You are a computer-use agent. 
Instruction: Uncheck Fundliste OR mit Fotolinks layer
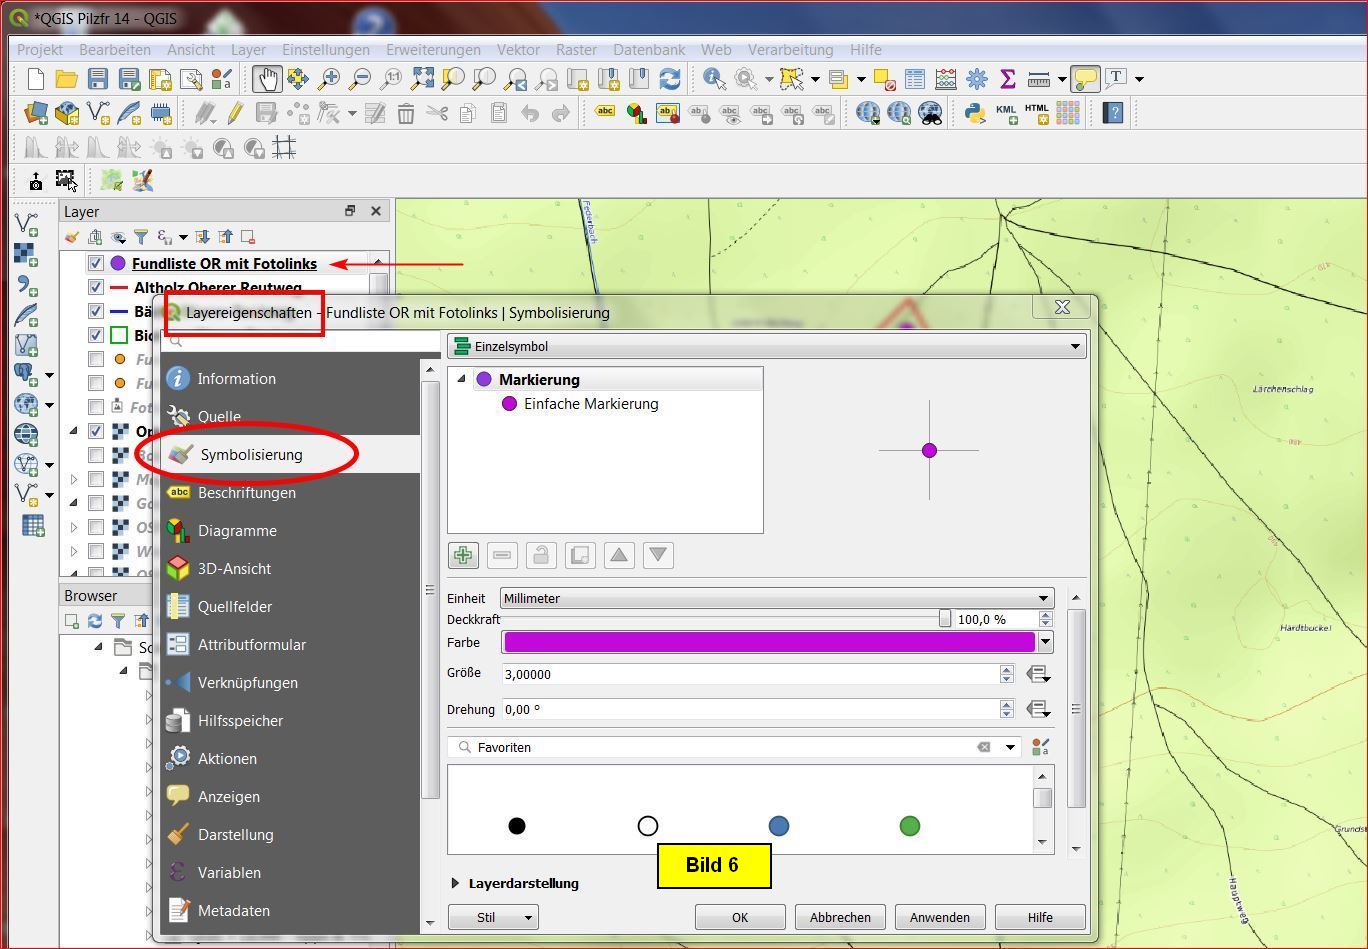point(96,264)
